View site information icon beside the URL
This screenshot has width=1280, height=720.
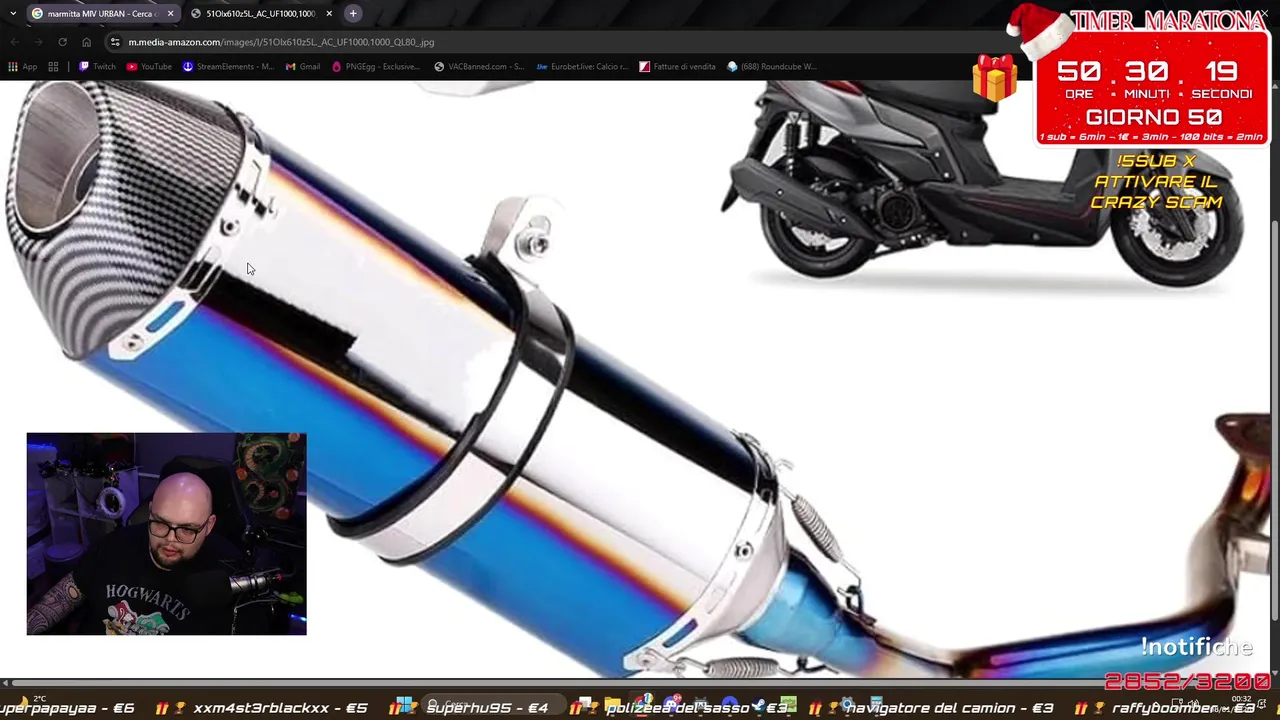pyautogui.click(x=115, y=42)
